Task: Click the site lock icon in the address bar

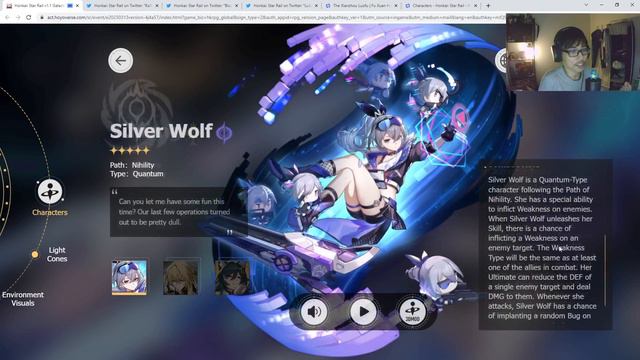Action: (41, 18)
